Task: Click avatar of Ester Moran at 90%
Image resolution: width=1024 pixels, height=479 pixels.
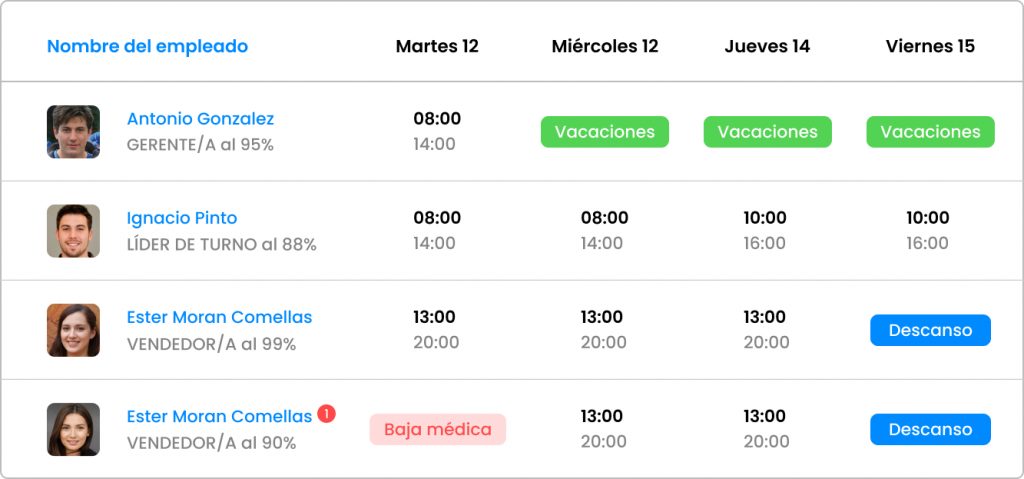Action: (x=73, y=429)
